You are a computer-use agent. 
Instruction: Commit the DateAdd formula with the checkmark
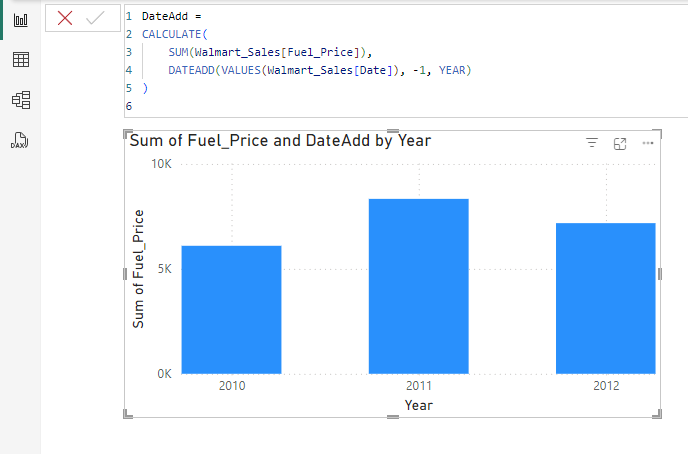96,18
